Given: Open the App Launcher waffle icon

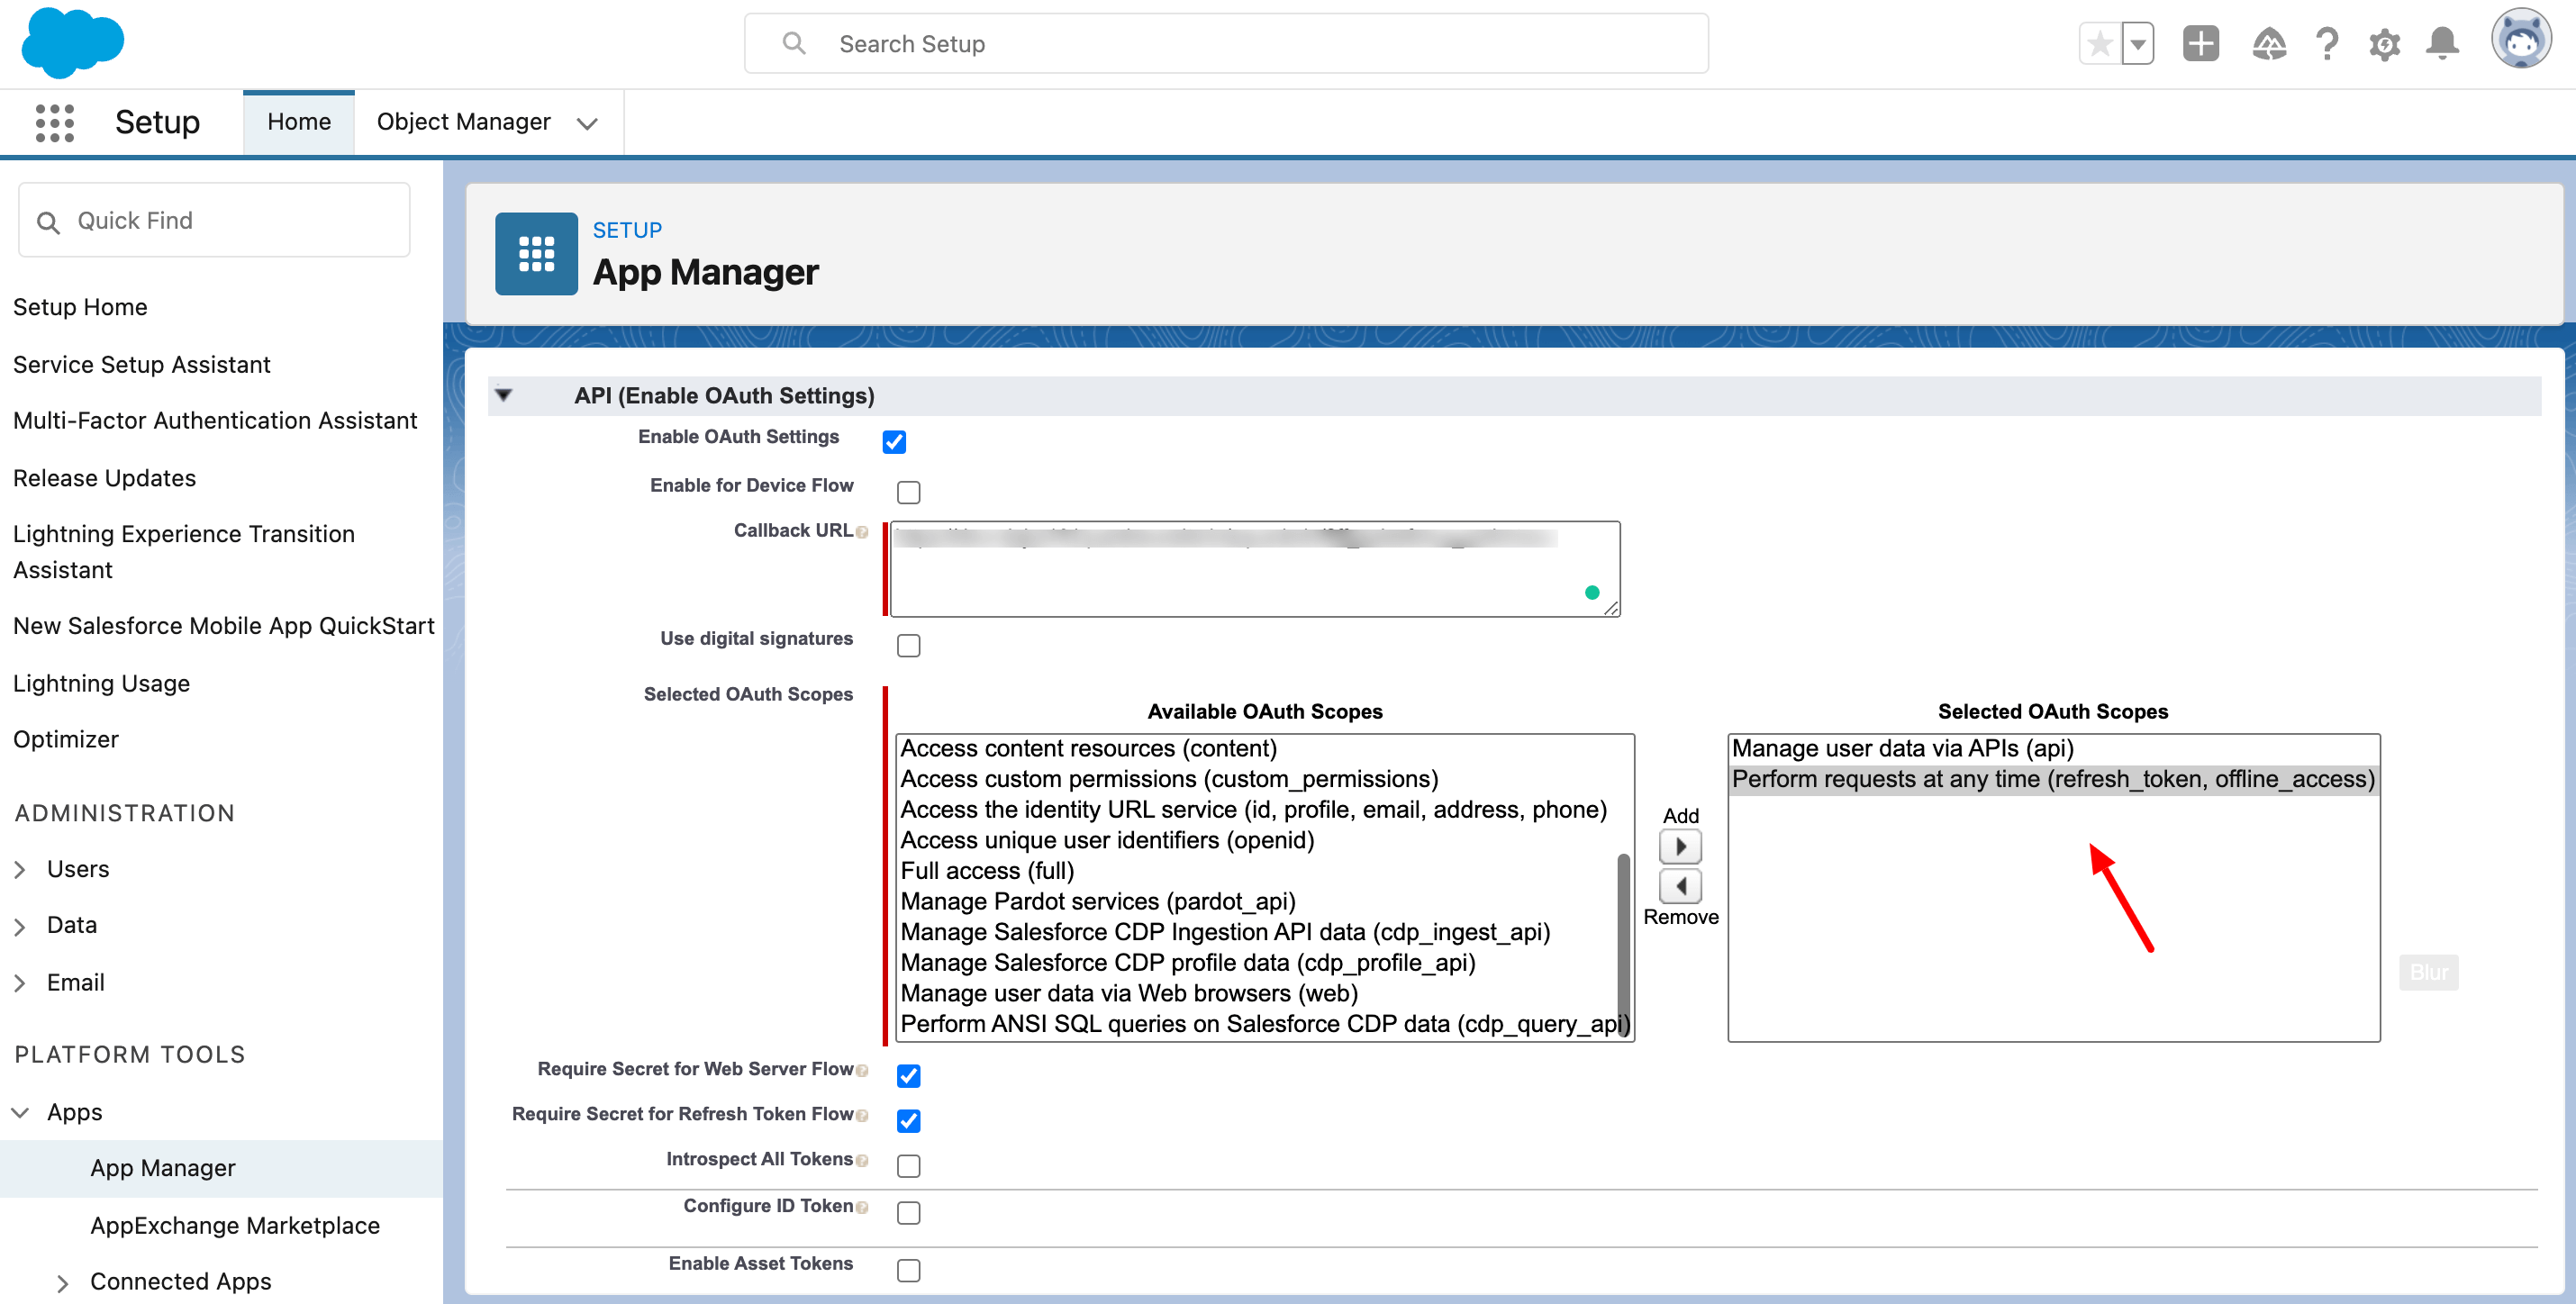Looking at the screenshot, I should pyautogui.click(x=54, y=122).
